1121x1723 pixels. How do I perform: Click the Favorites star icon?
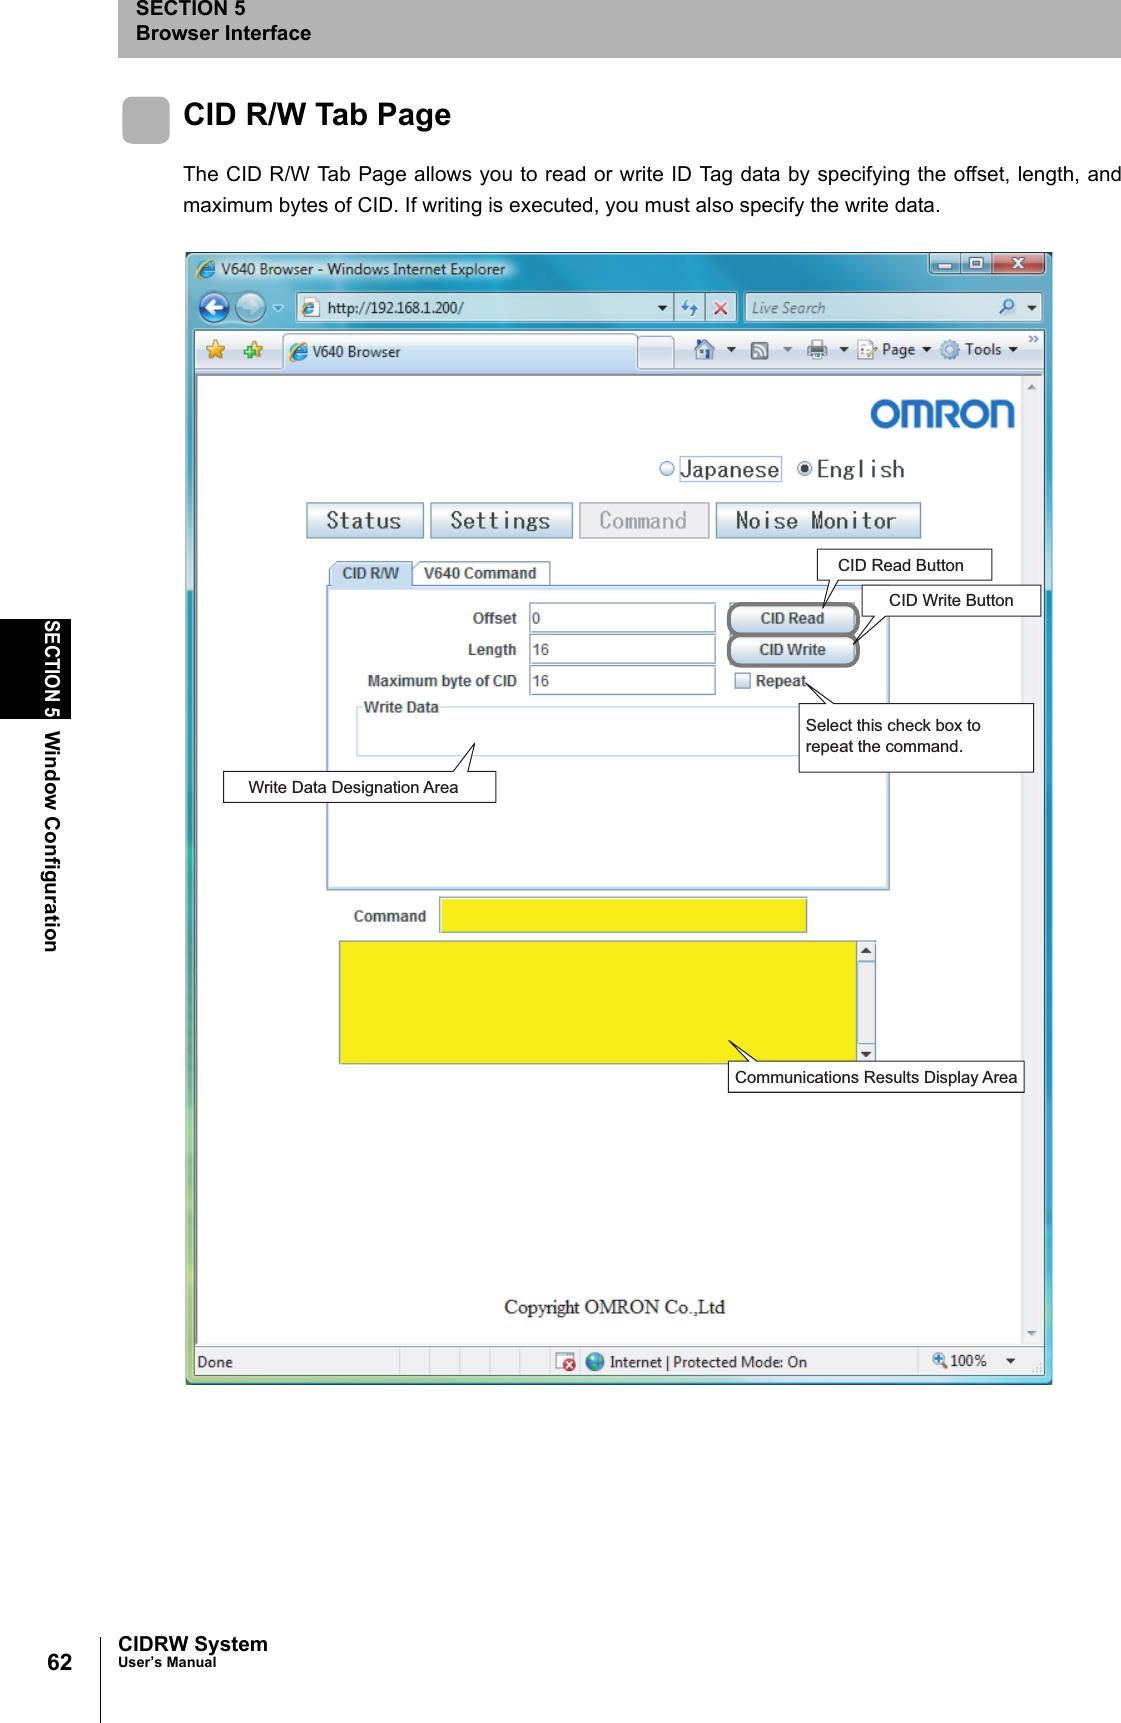point(215,350)
